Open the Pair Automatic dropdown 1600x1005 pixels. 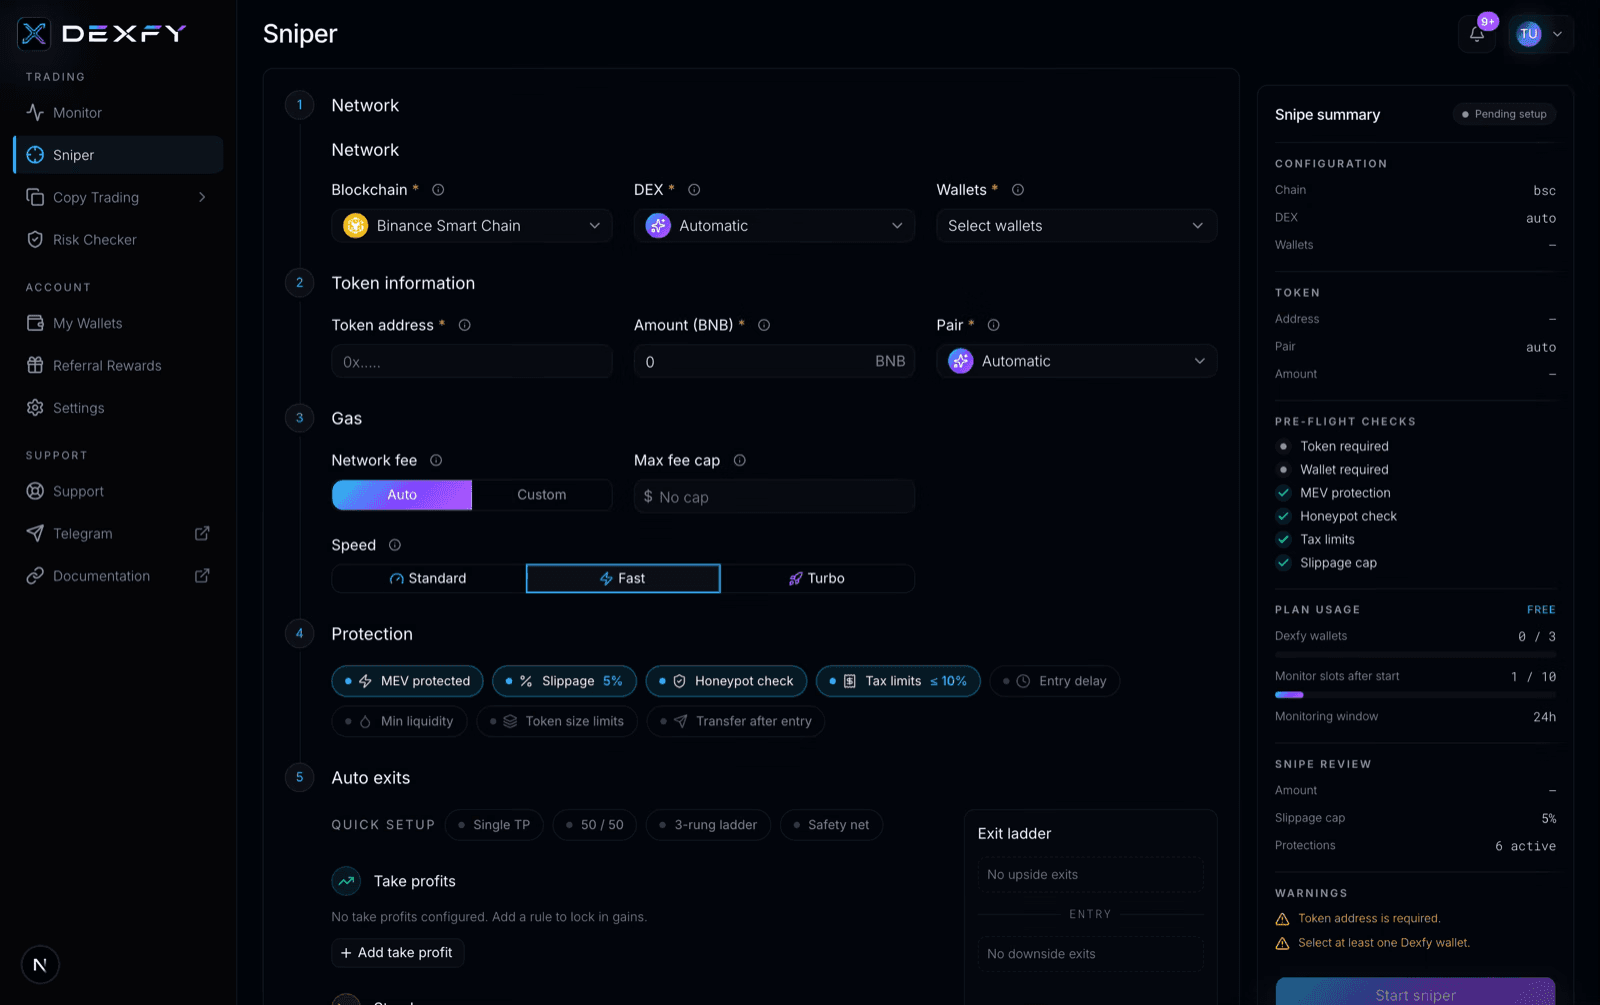coord(1077,361)
